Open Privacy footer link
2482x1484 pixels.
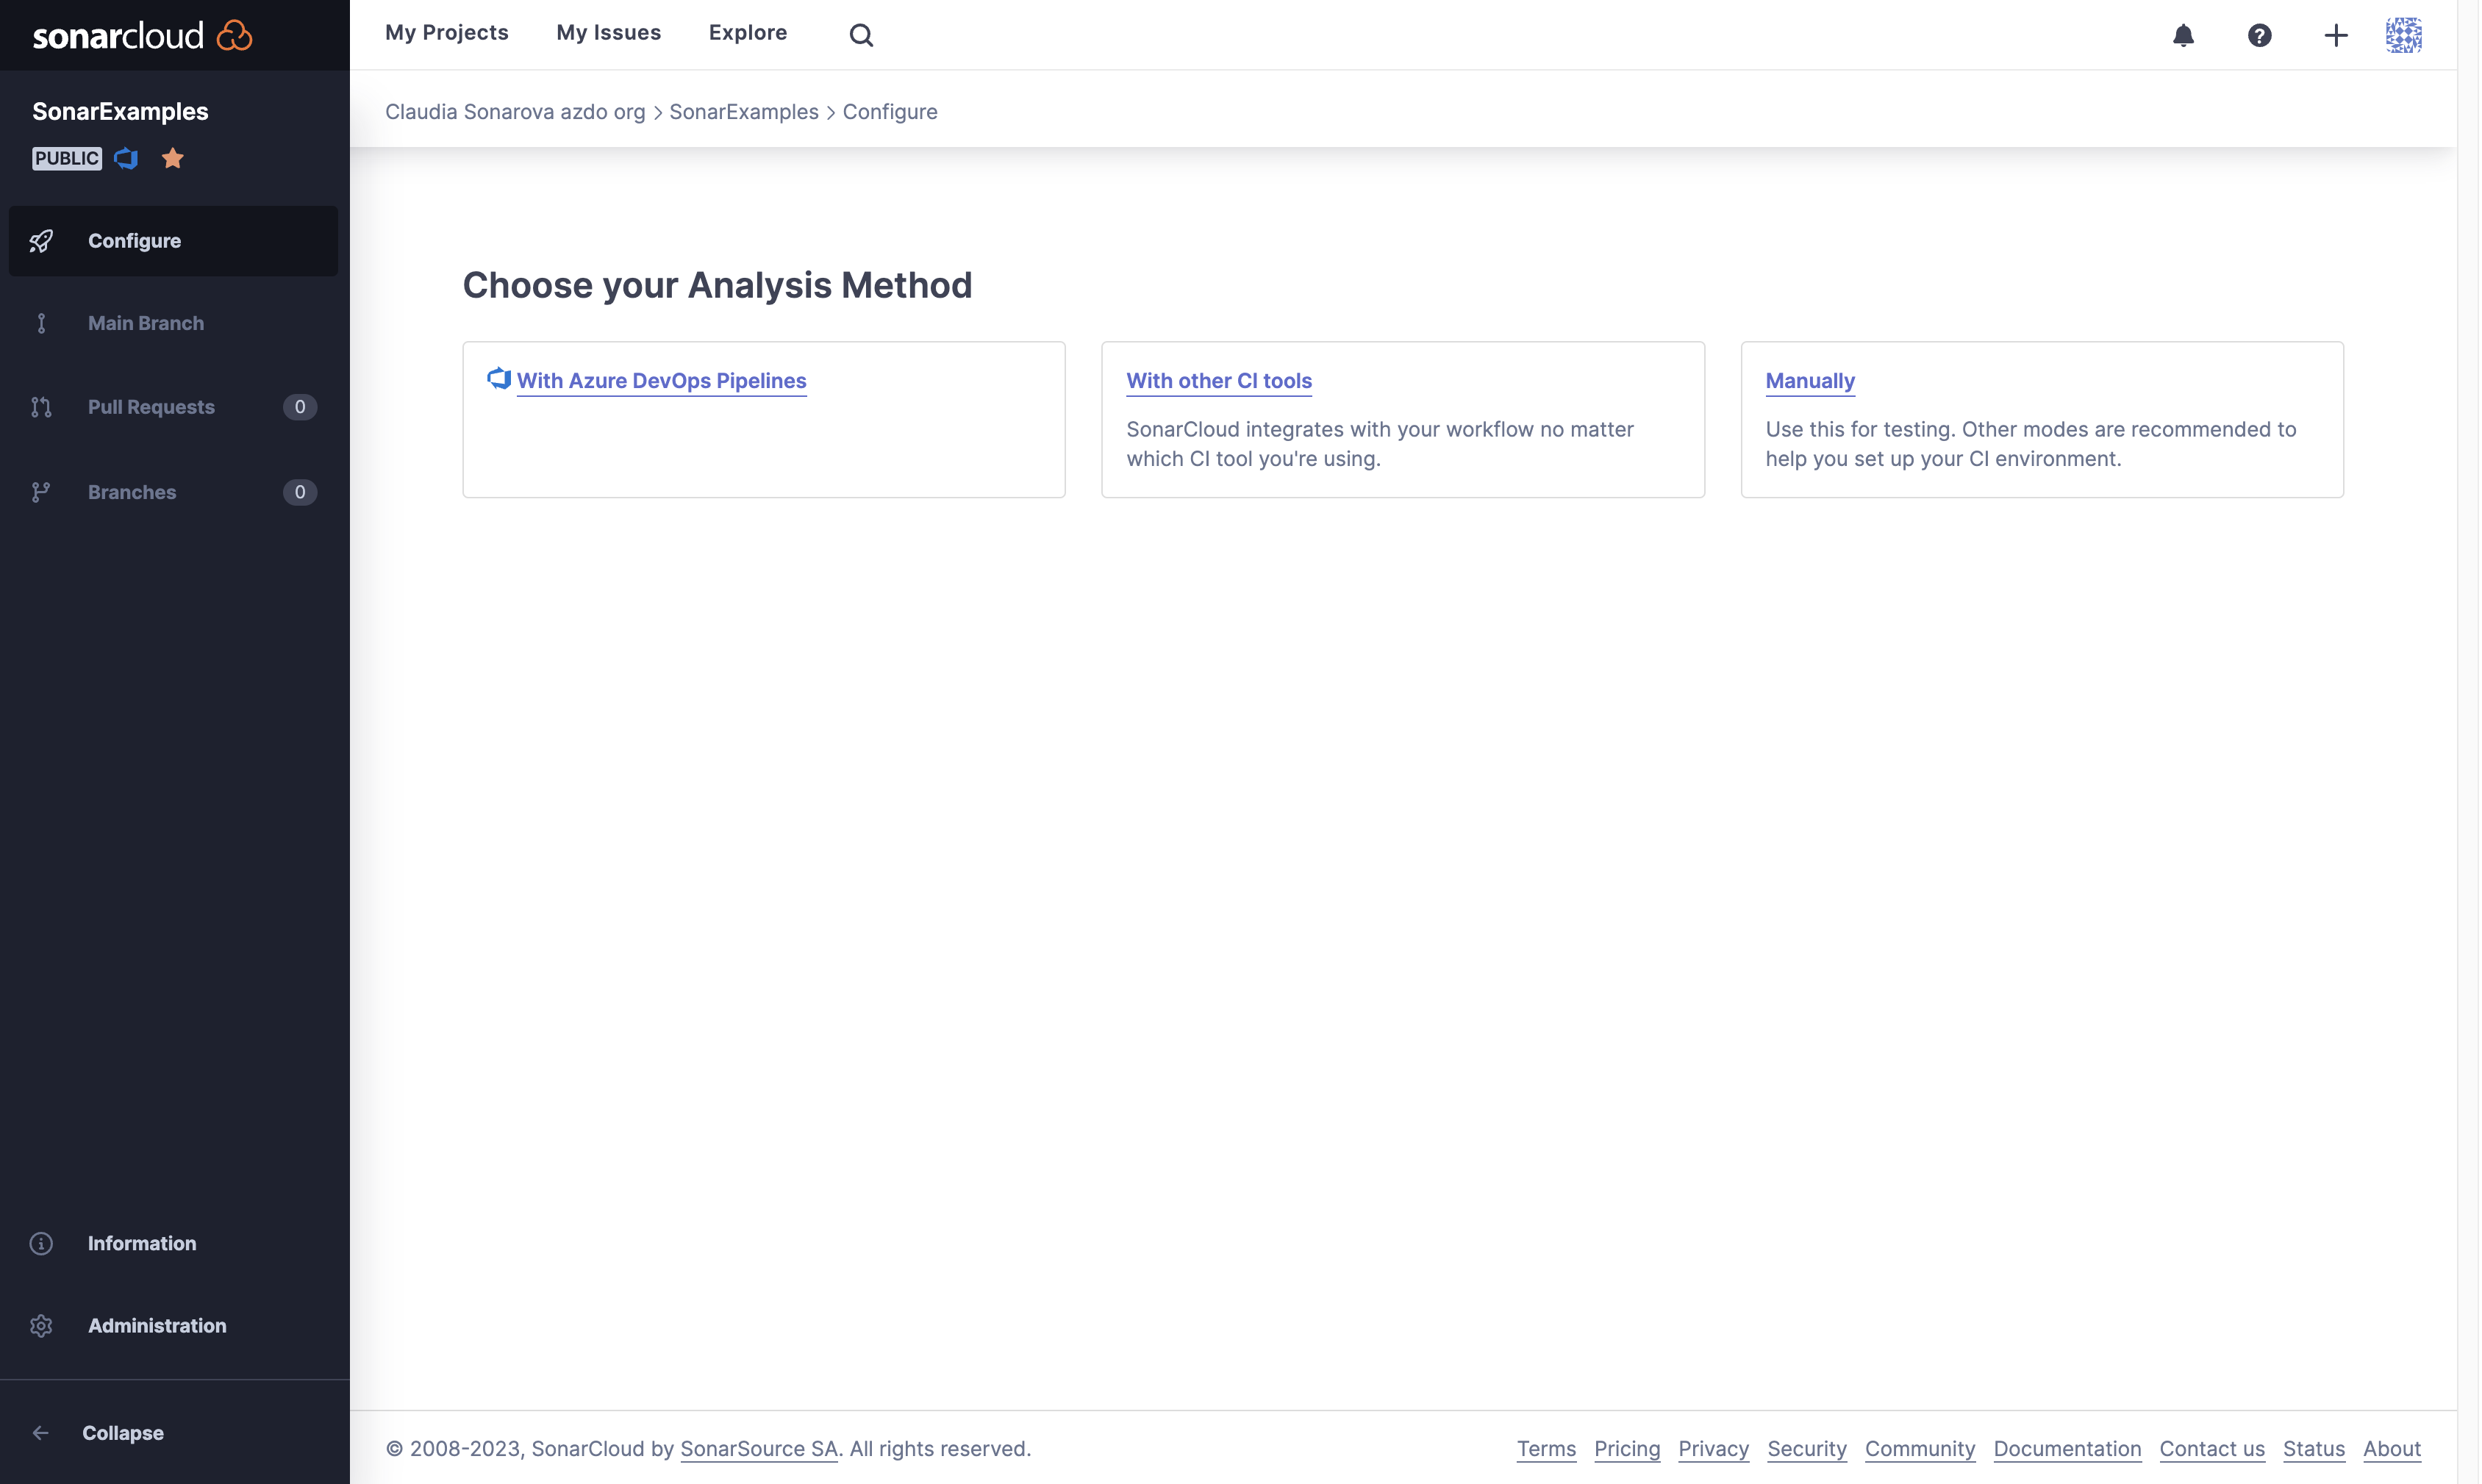pyautogui.click(x=1713, y=1449)
